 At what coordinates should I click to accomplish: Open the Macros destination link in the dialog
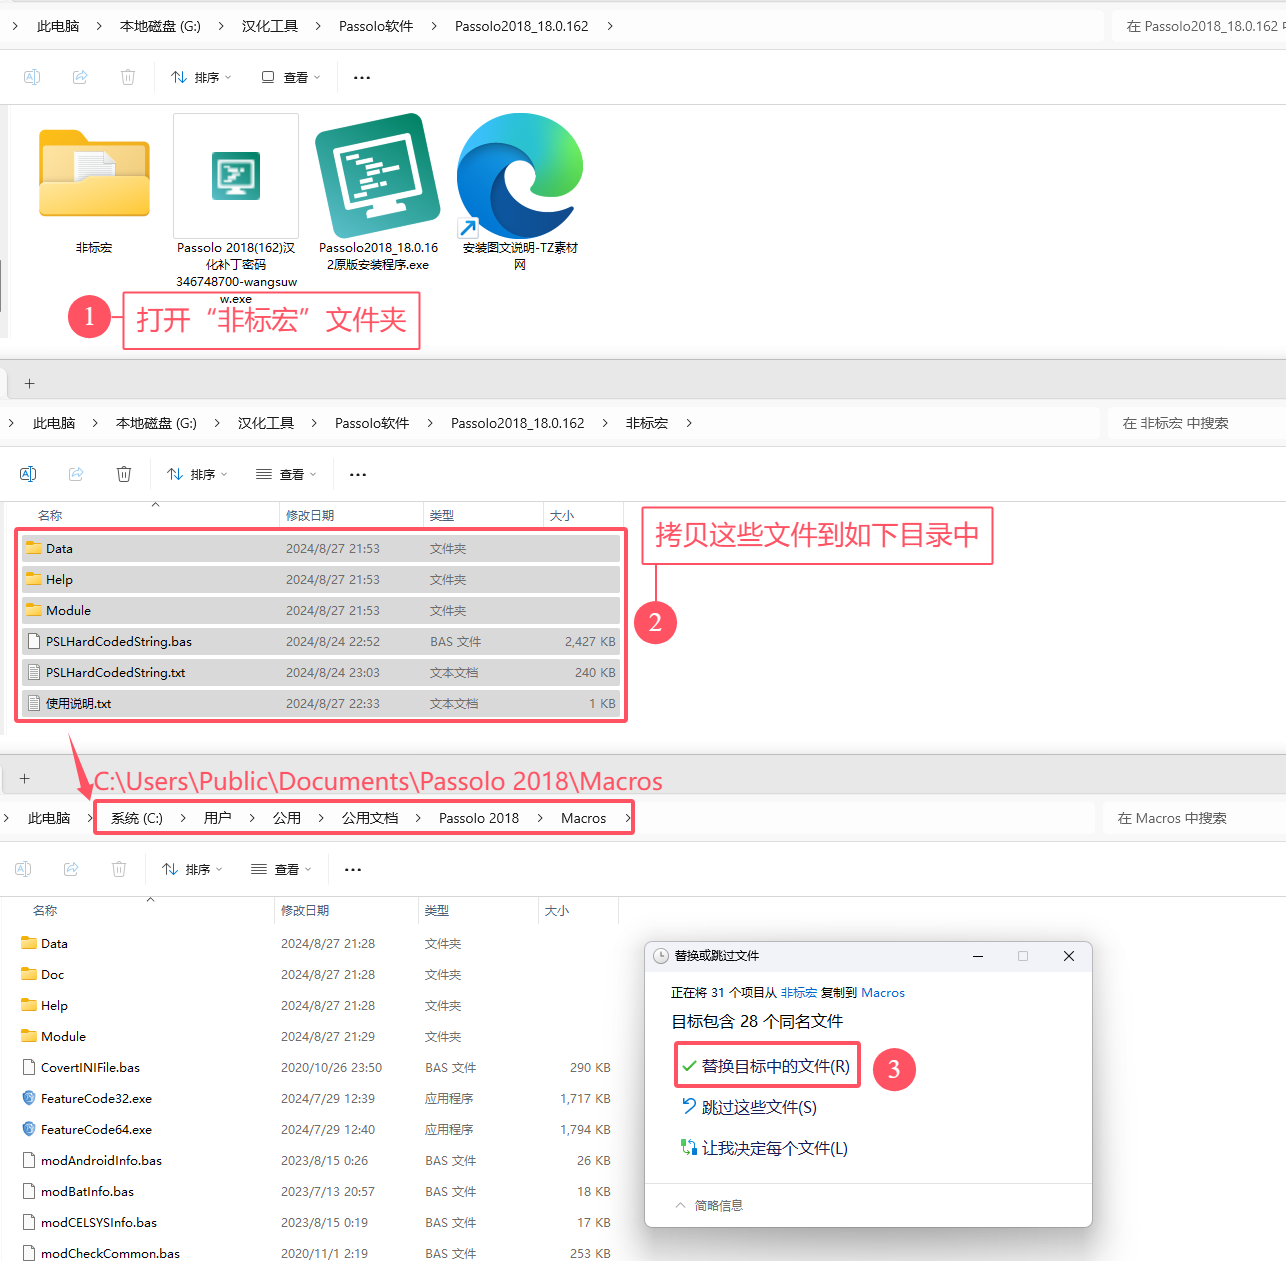[883, 993]
